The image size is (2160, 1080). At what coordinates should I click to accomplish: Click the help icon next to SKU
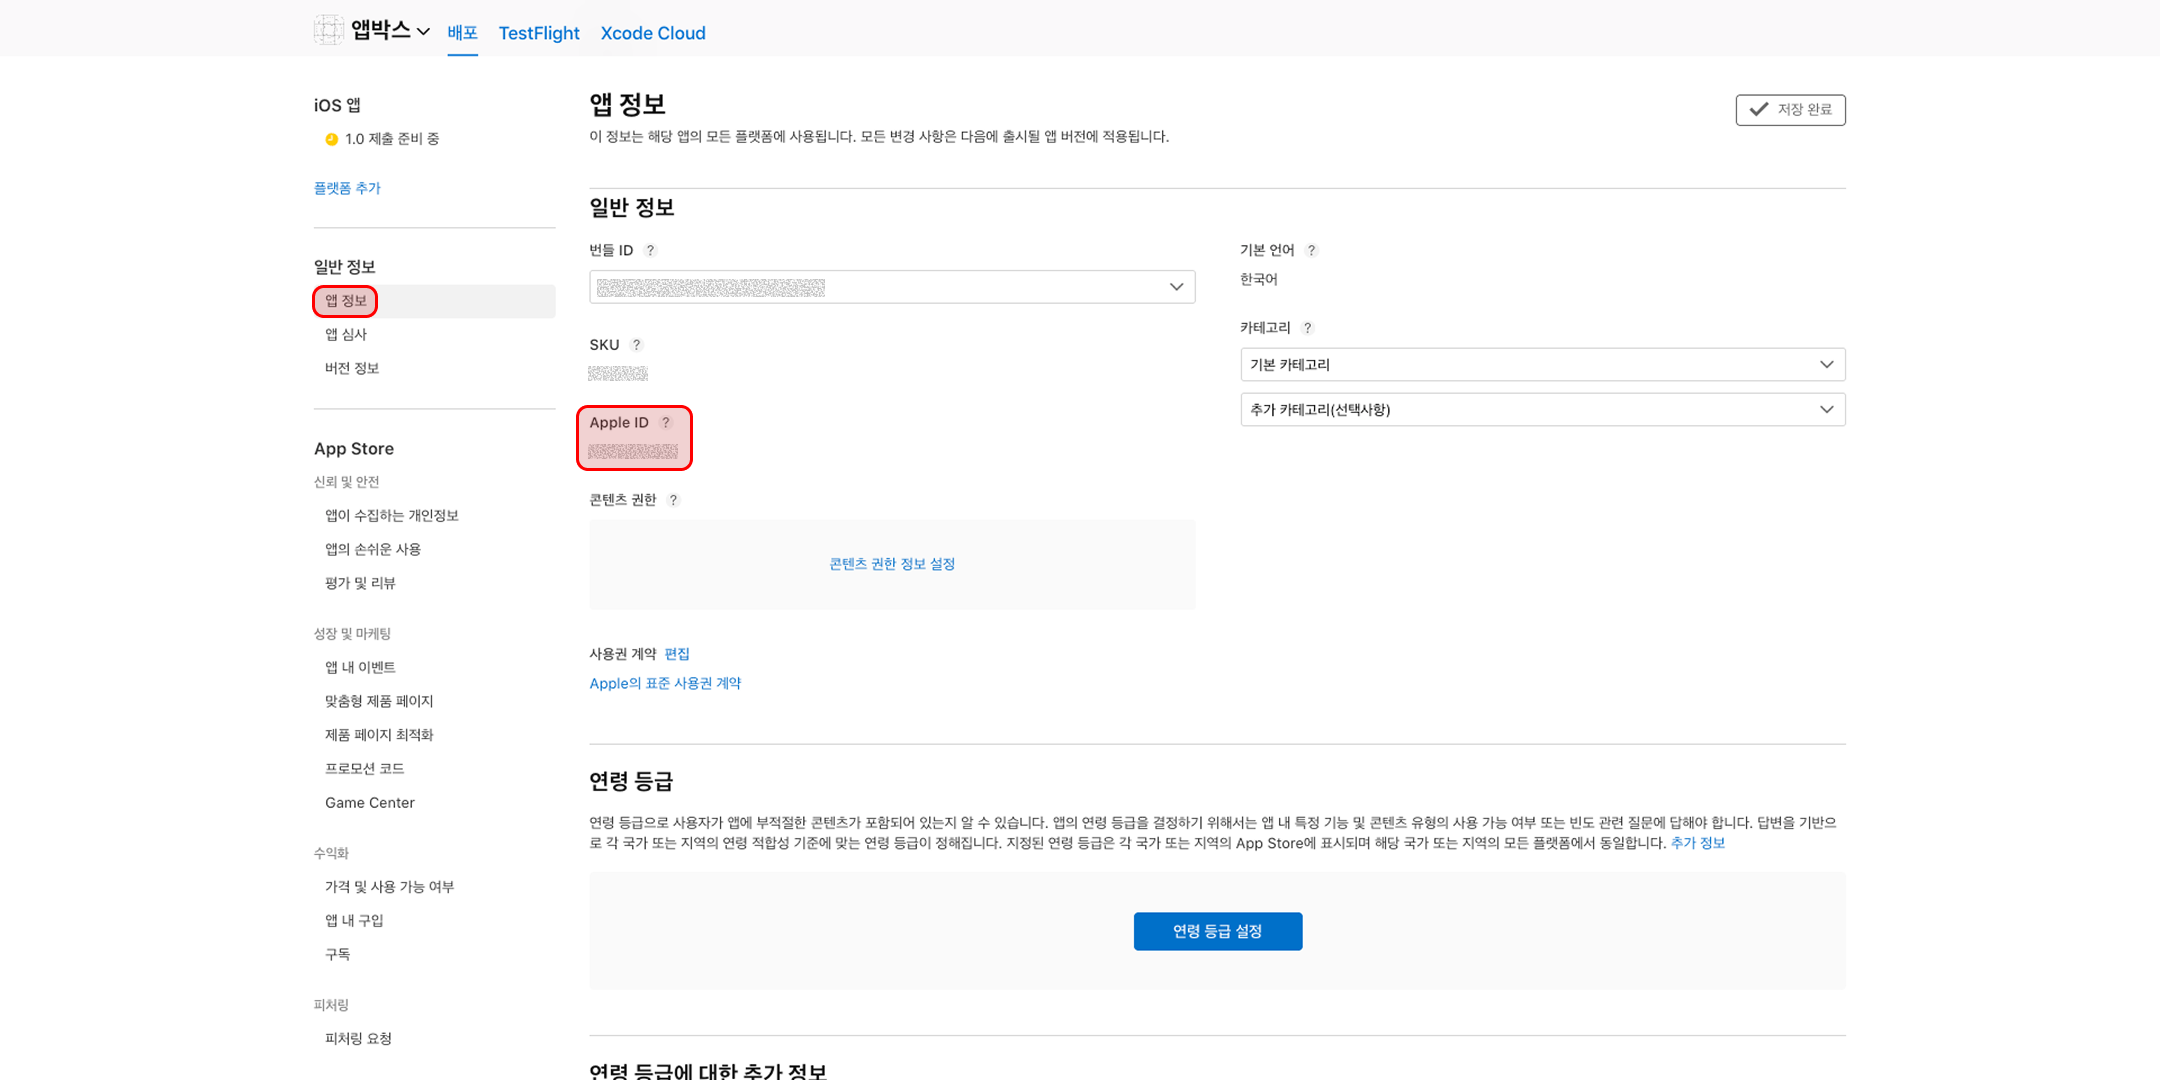636,345
